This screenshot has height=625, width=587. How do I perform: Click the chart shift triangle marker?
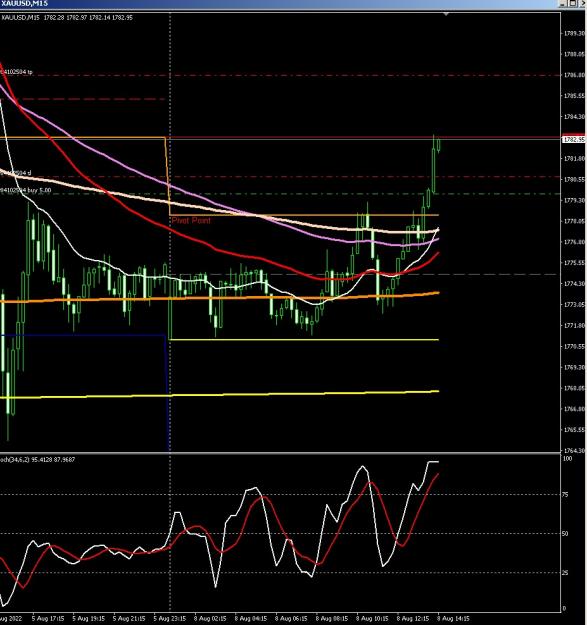click(446, 14)
